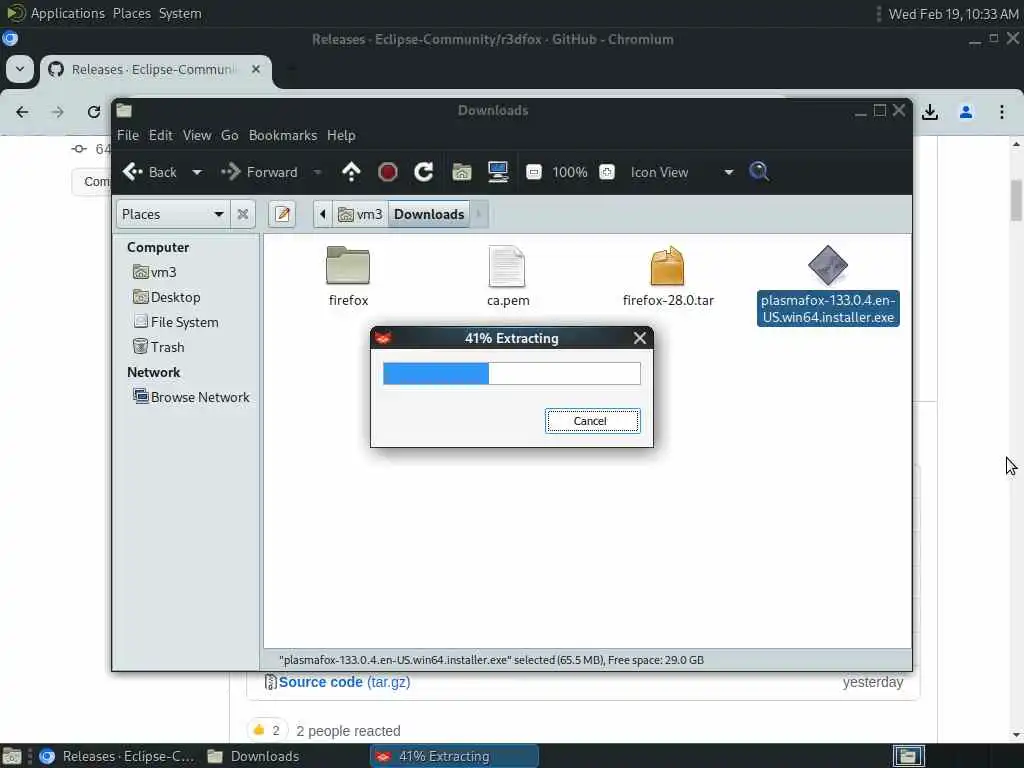Open the Icon View mode dropdown
This screenshot has height=768, width=1024.
pos(682,172)
